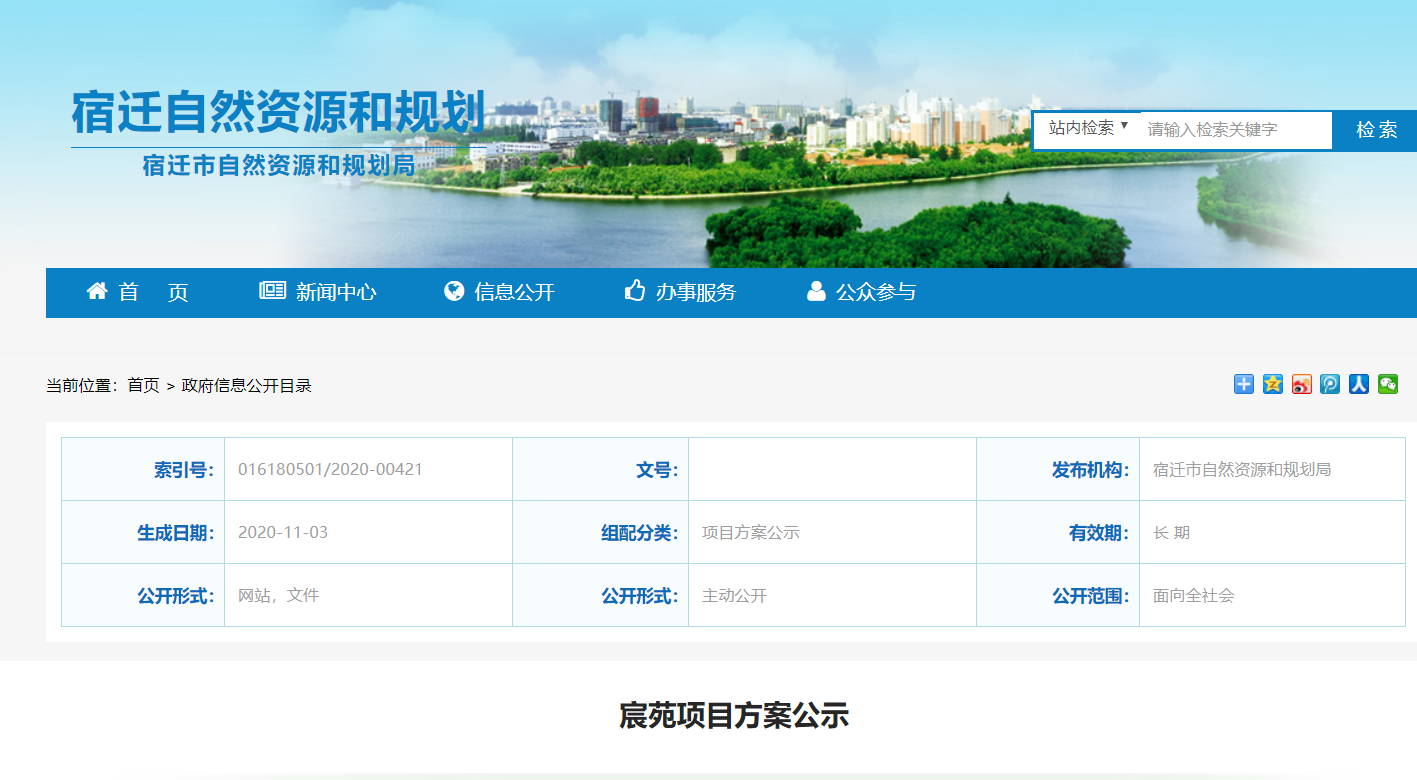Share via the Renren icon
Image resolution: width=1417 pixels, height=780 pixels.
click(x=1358, y=384)
